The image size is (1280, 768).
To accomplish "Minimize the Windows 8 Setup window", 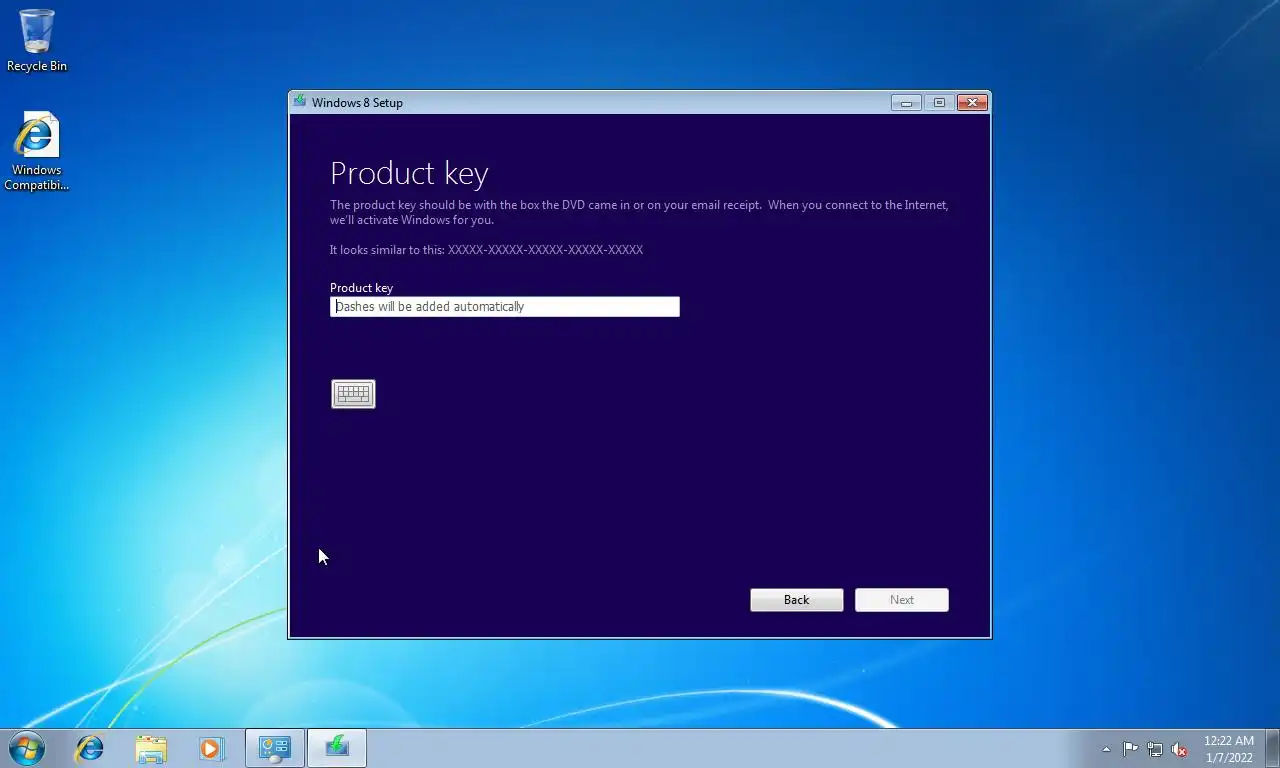I will click(906, 102).
